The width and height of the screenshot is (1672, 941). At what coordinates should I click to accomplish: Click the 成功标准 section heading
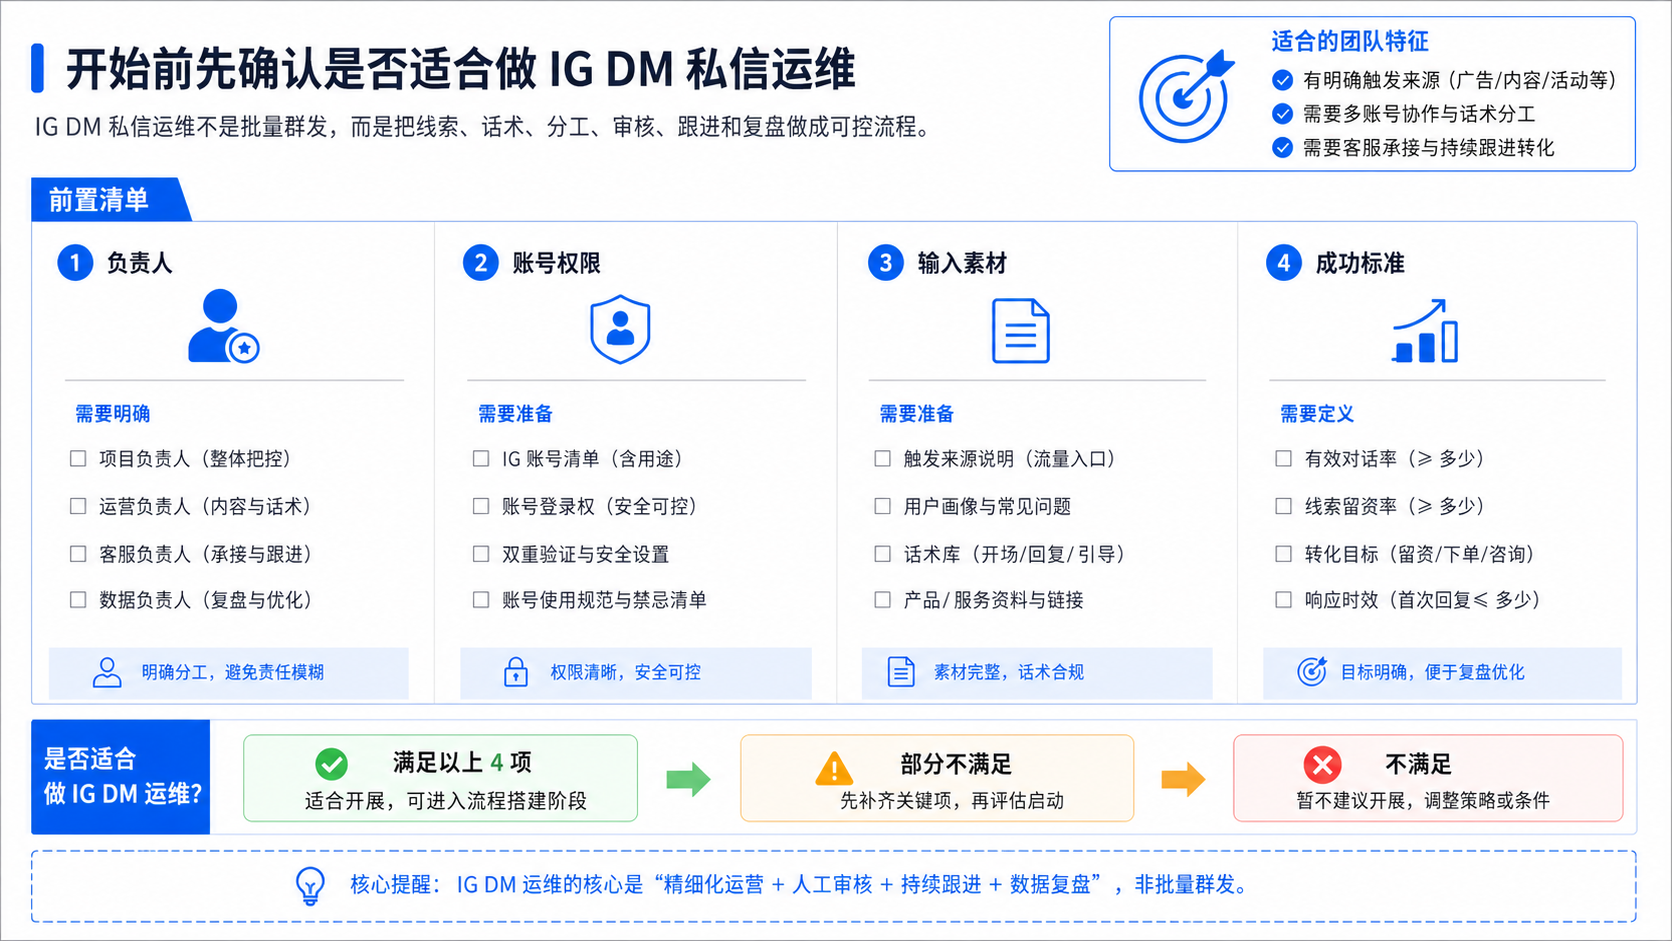coord(1360,264)
